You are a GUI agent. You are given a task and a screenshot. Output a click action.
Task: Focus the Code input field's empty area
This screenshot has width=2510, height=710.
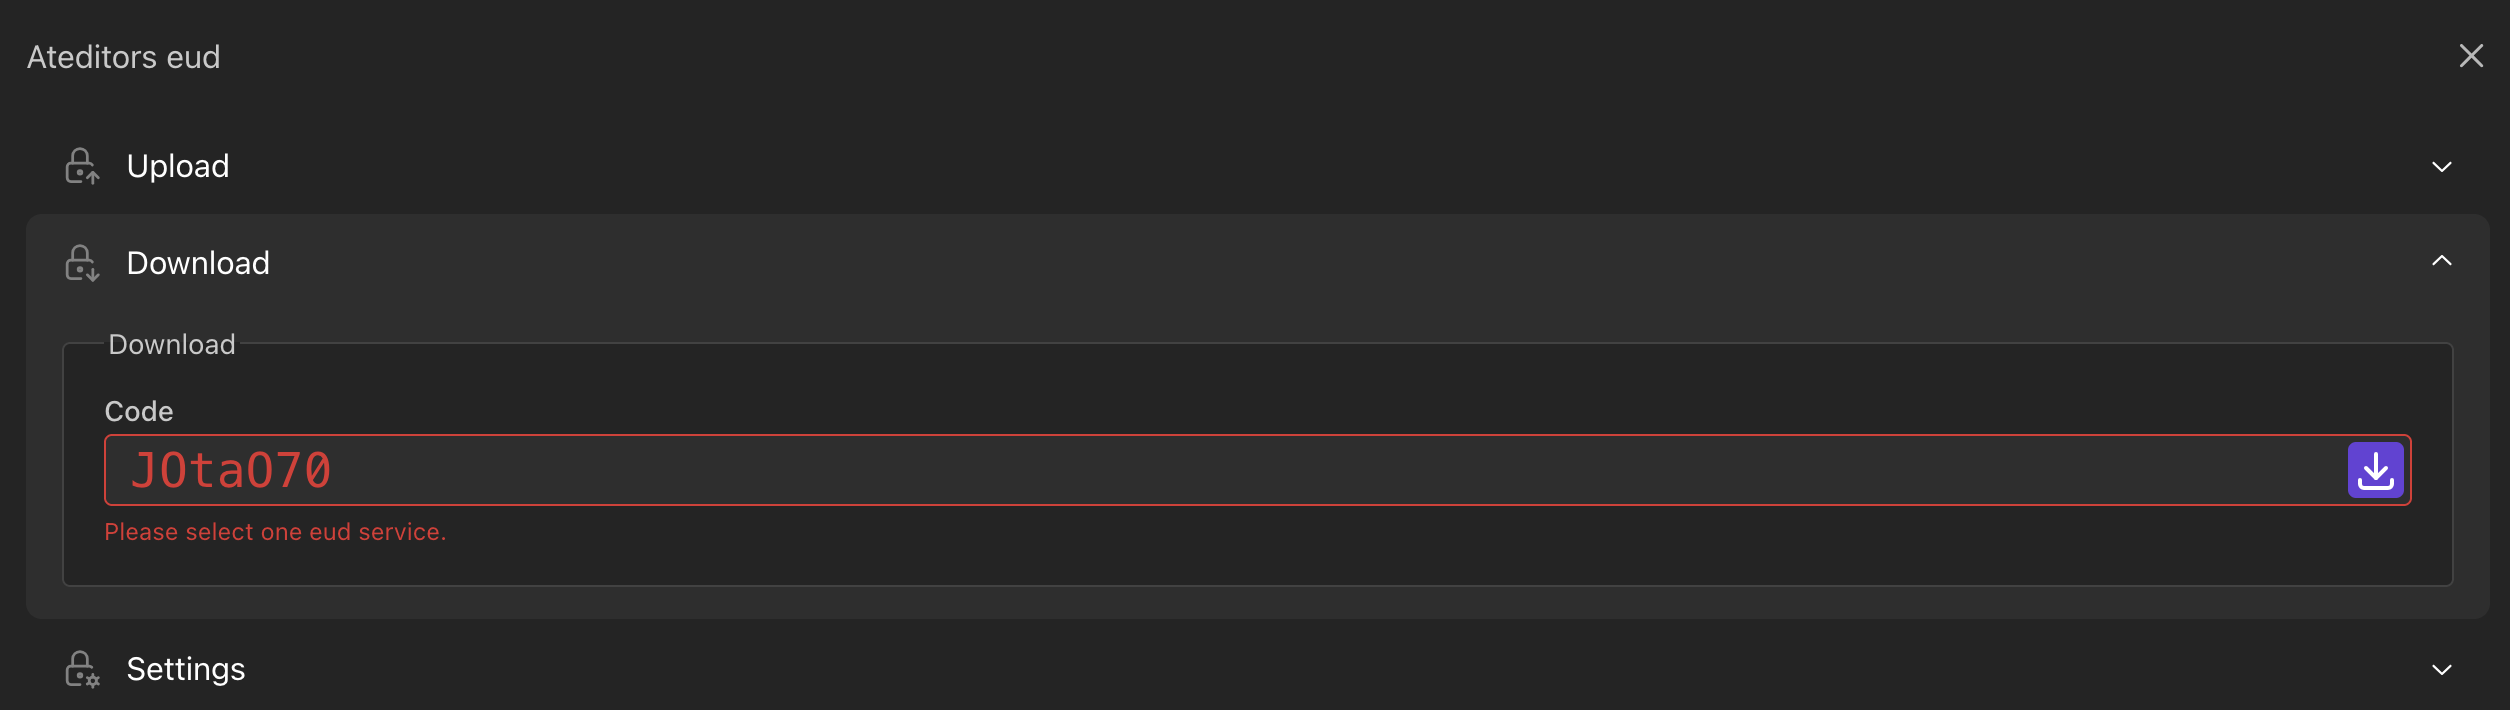(x=1300, y=470)
